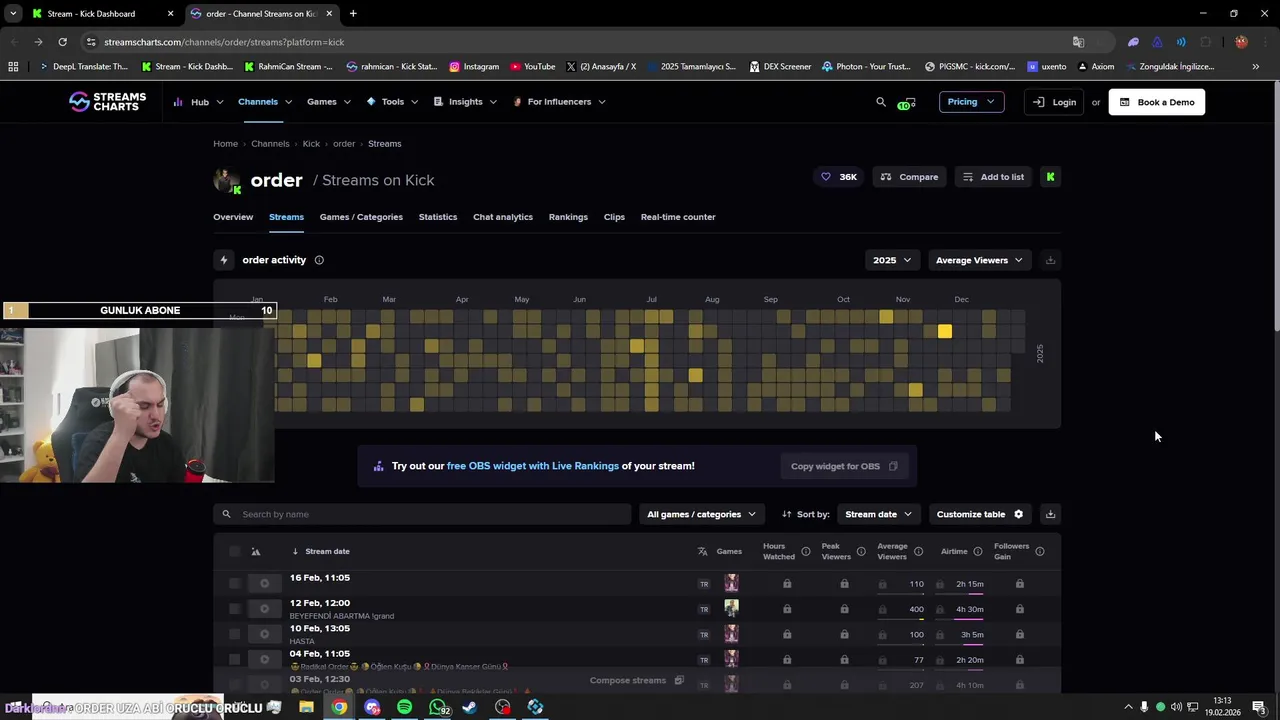Open Steam from the taskbar

pos(470,707)
